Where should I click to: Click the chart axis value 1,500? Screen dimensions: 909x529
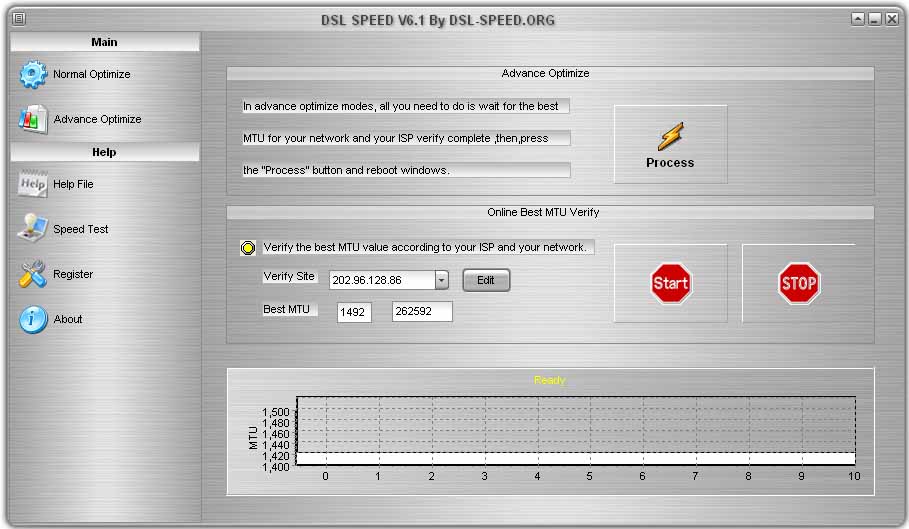275,412
